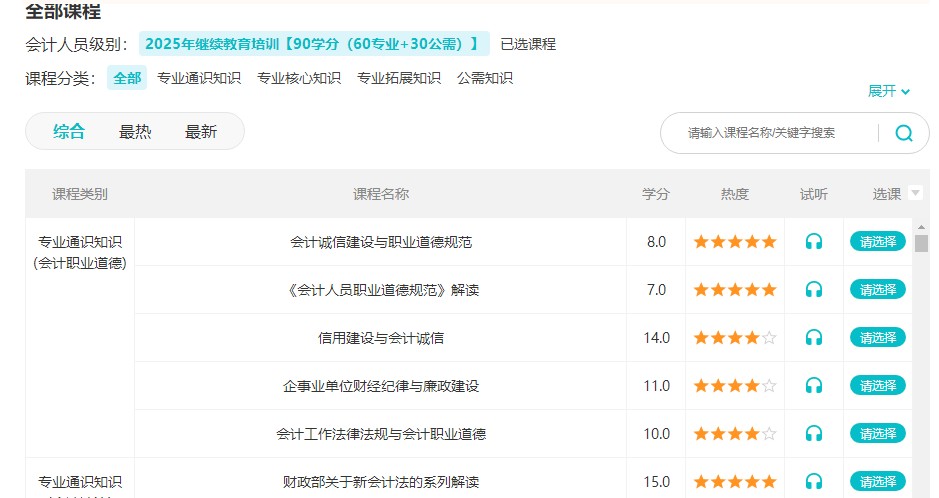The width and height of the screenshot is (939, 498).
Task: Click the credit value 8.0
Action: 656,242
